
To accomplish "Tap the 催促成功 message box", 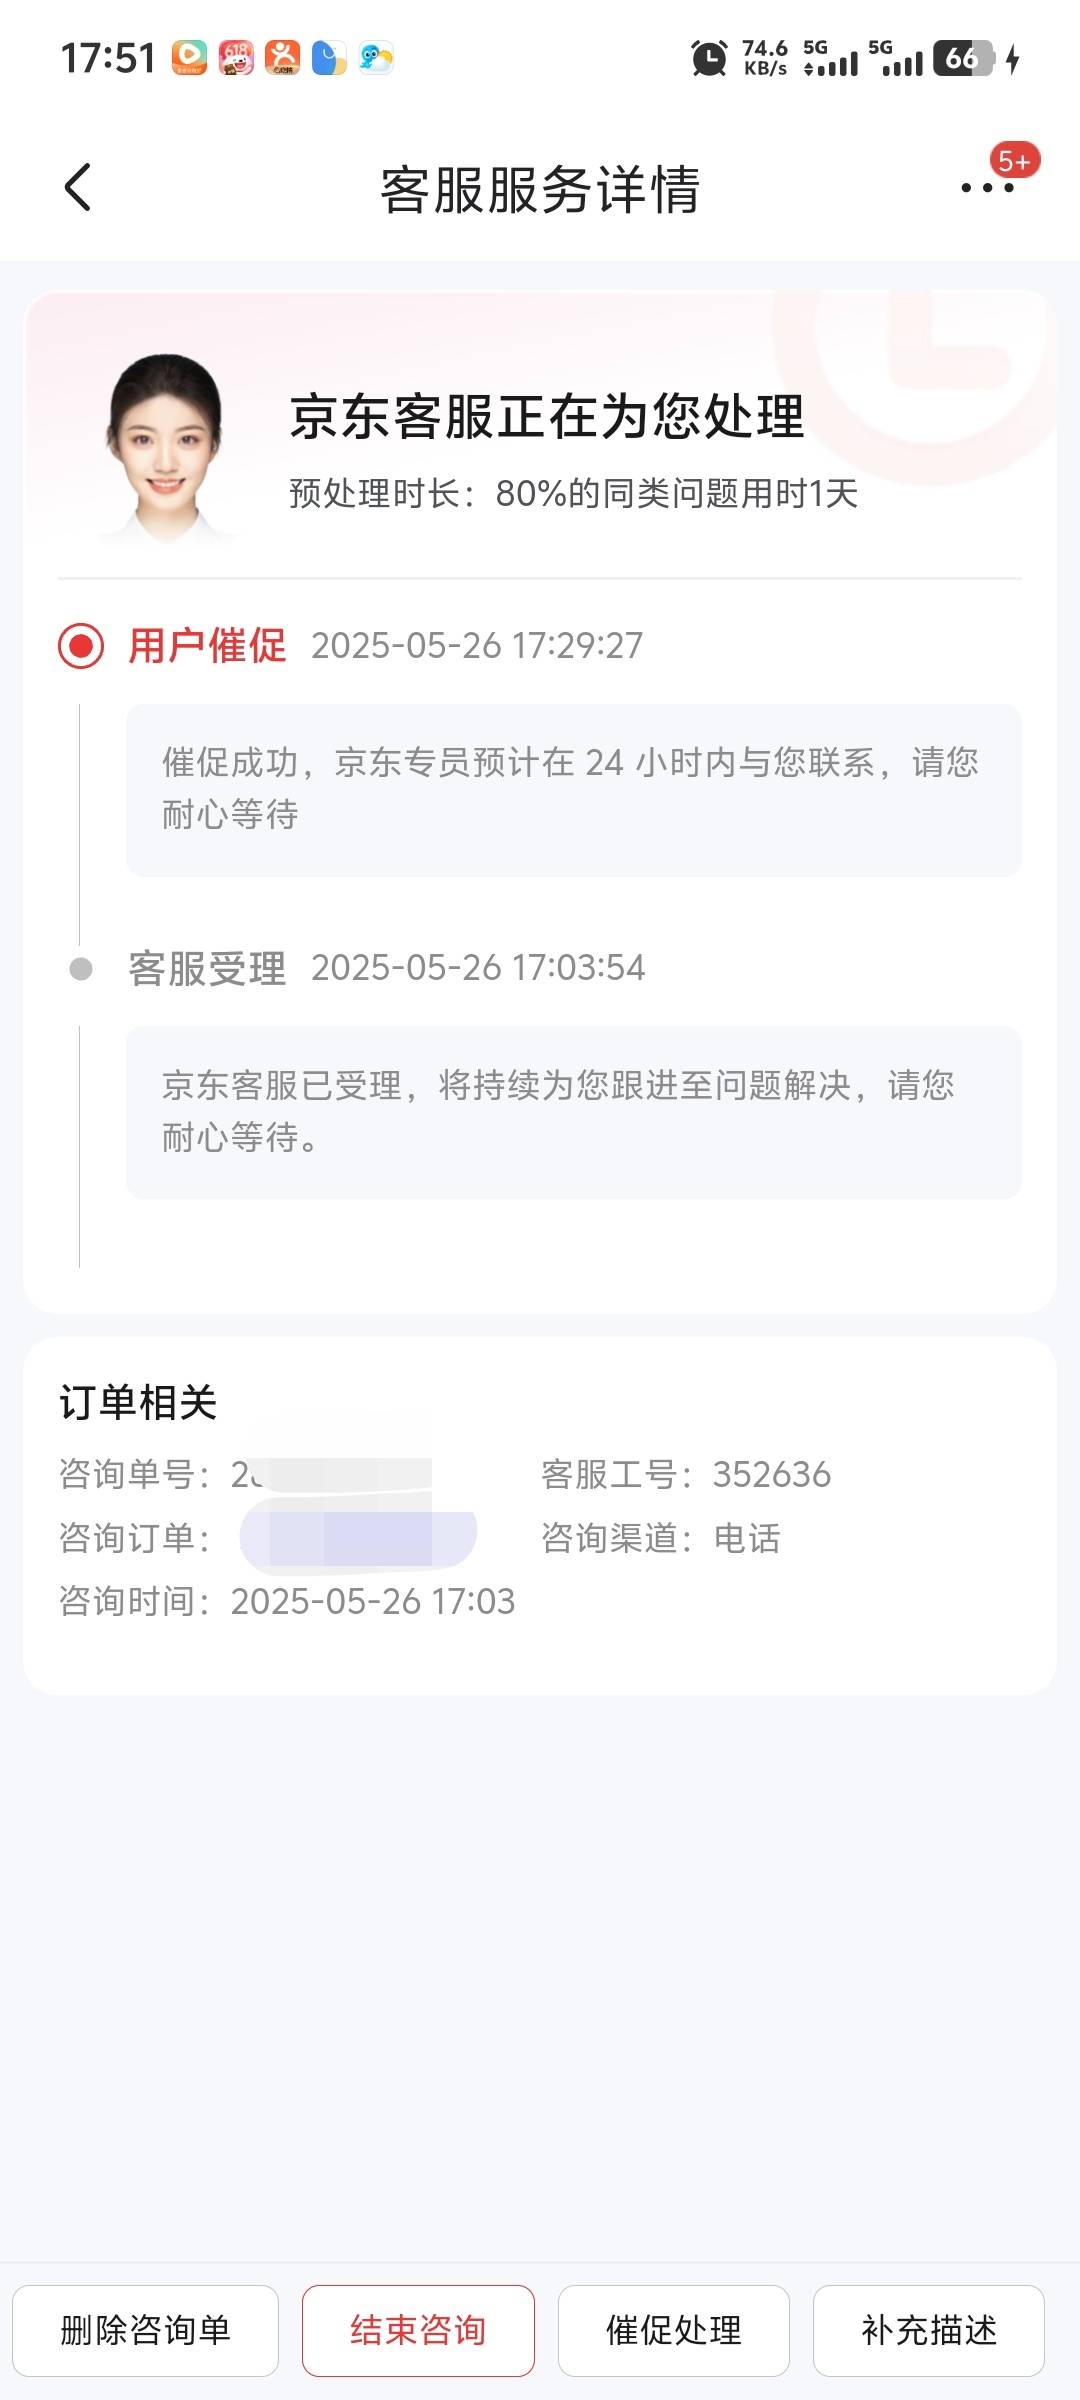I will click(574, 790).
